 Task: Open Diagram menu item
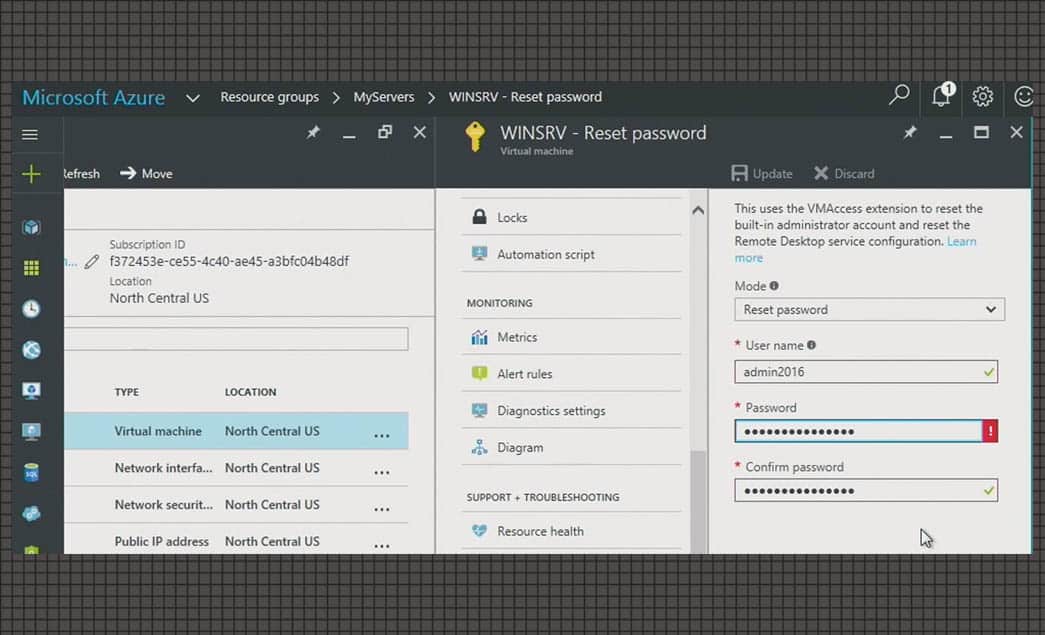[x=571, y=447]
